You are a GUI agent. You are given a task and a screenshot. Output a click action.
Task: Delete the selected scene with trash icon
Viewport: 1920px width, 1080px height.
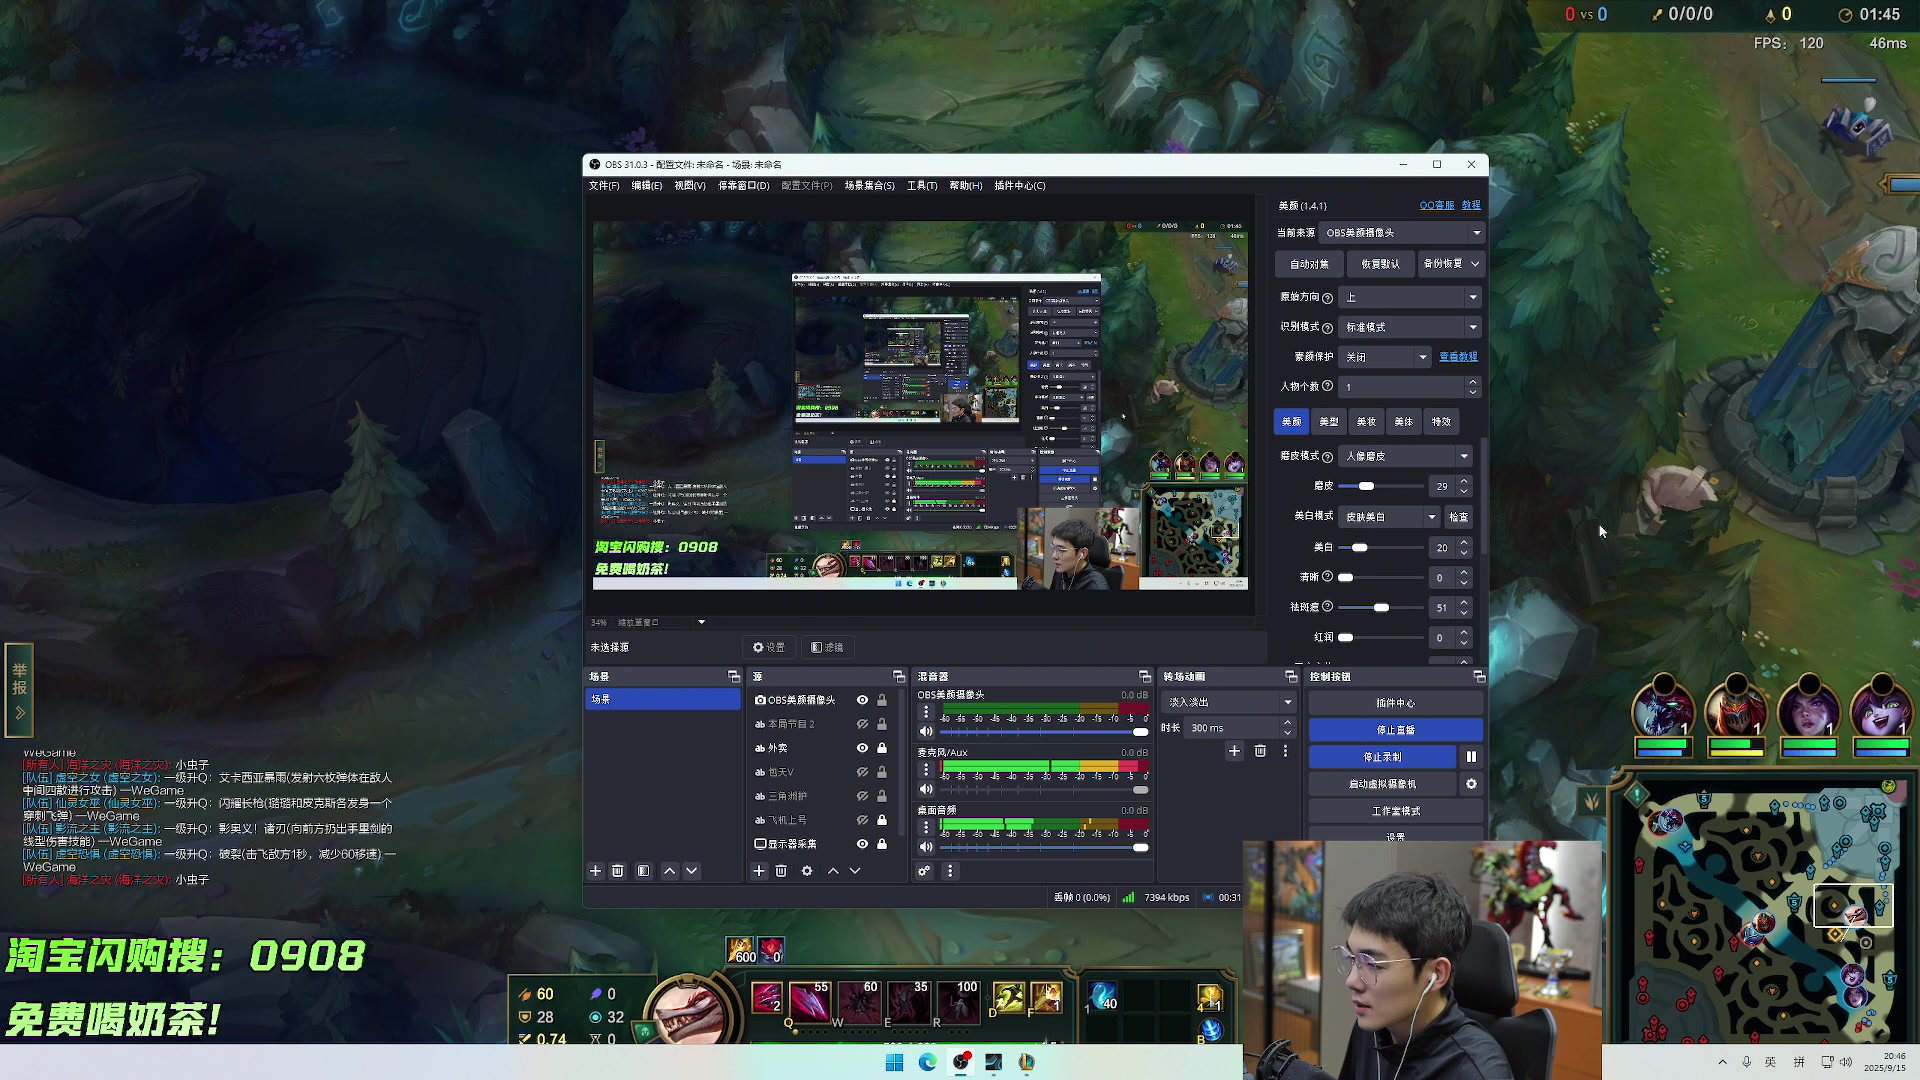(x=618, y=871)
